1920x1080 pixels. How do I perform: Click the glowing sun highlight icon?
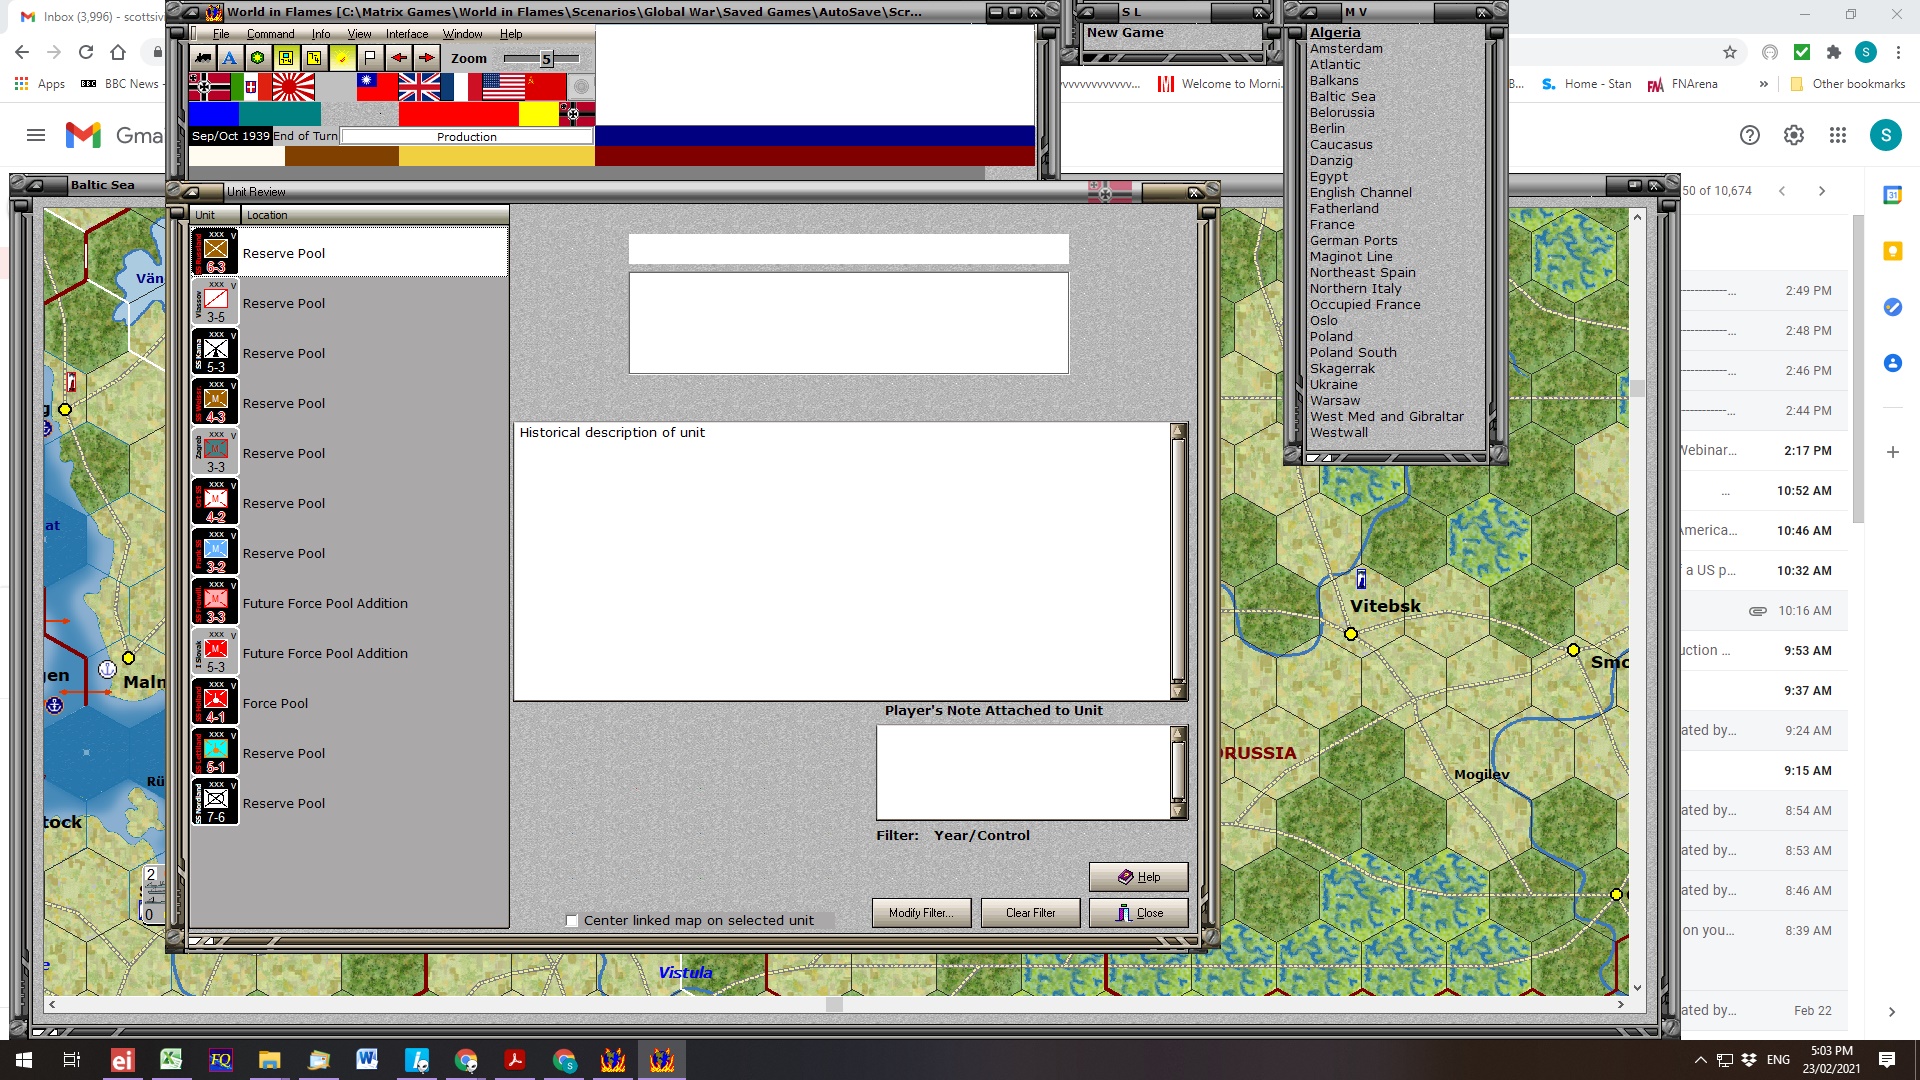[343, 58]
